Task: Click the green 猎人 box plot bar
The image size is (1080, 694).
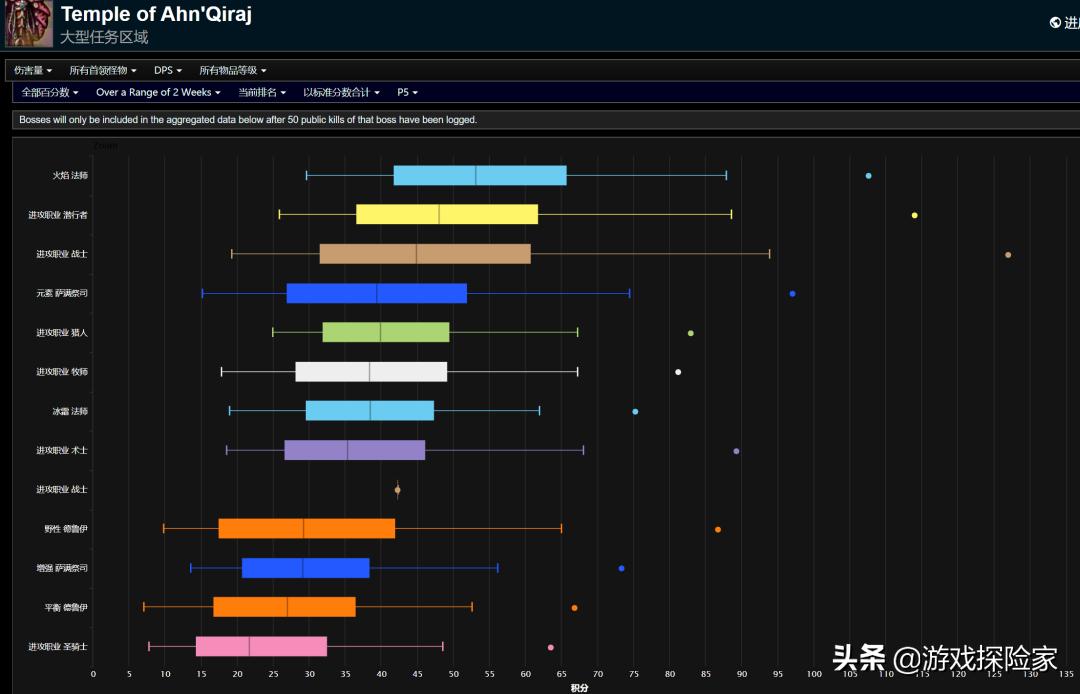Action: coord(386,332)
